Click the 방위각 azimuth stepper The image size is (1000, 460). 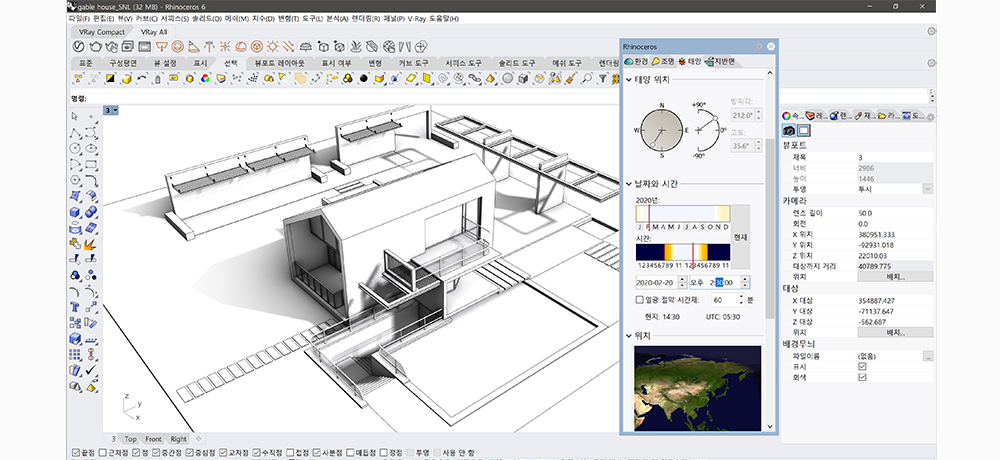click(758, 115)
